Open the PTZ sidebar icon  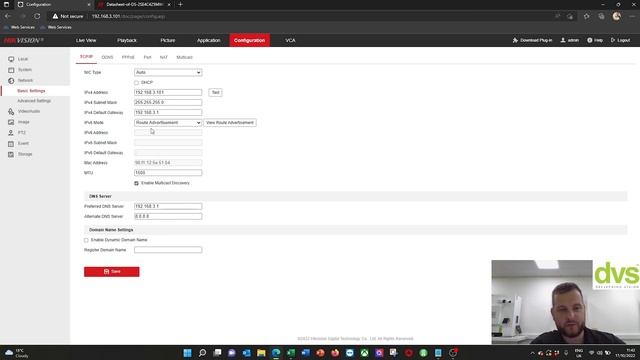[x=11, y=133]
